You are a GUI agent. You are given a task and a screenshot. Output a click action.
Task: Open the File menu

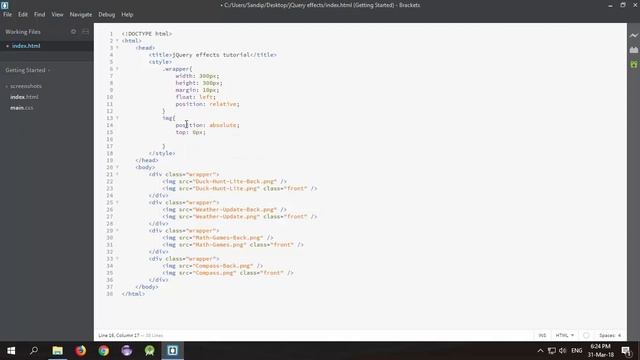click(x=7, y=14)
